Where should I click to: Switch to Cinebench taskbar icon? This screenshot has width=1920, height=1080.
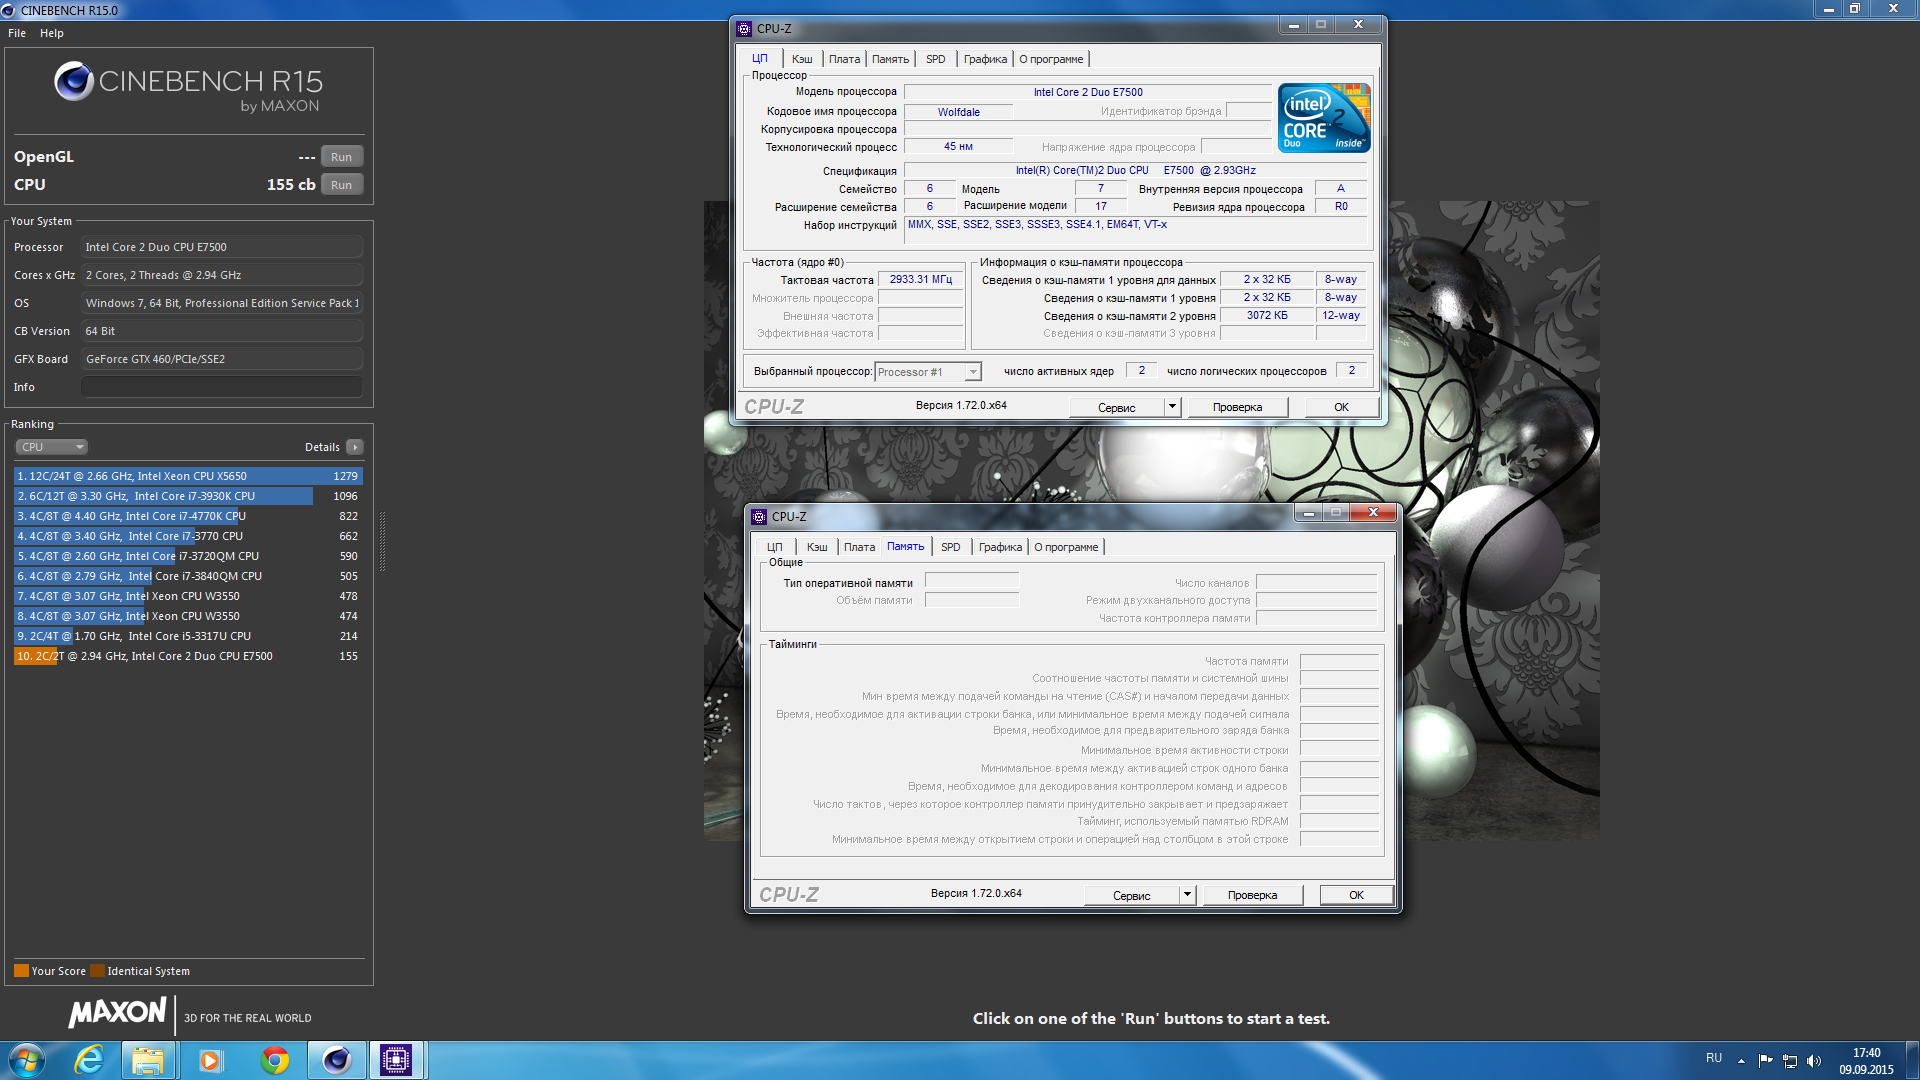pyautogui.click(x=336, y=1060)
